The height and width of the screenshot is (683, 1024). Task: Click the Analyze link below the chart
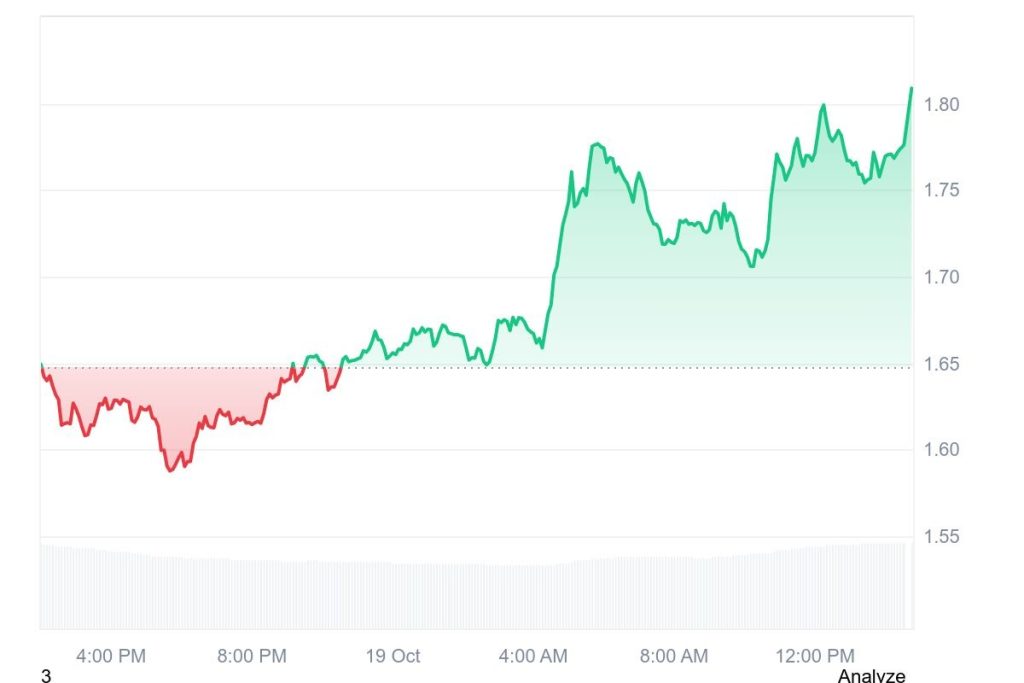(871, 676)
